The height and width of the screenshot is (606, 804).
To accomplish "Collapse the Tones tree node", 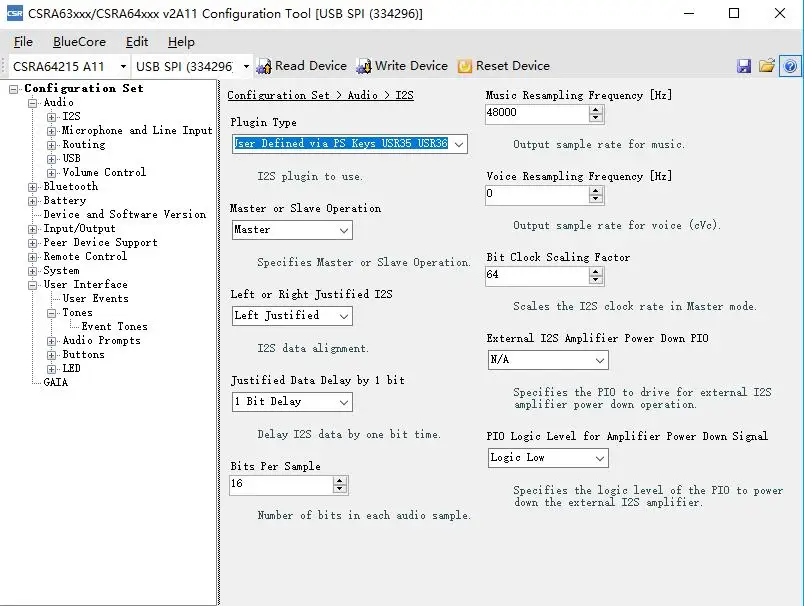I will (51, 313).
